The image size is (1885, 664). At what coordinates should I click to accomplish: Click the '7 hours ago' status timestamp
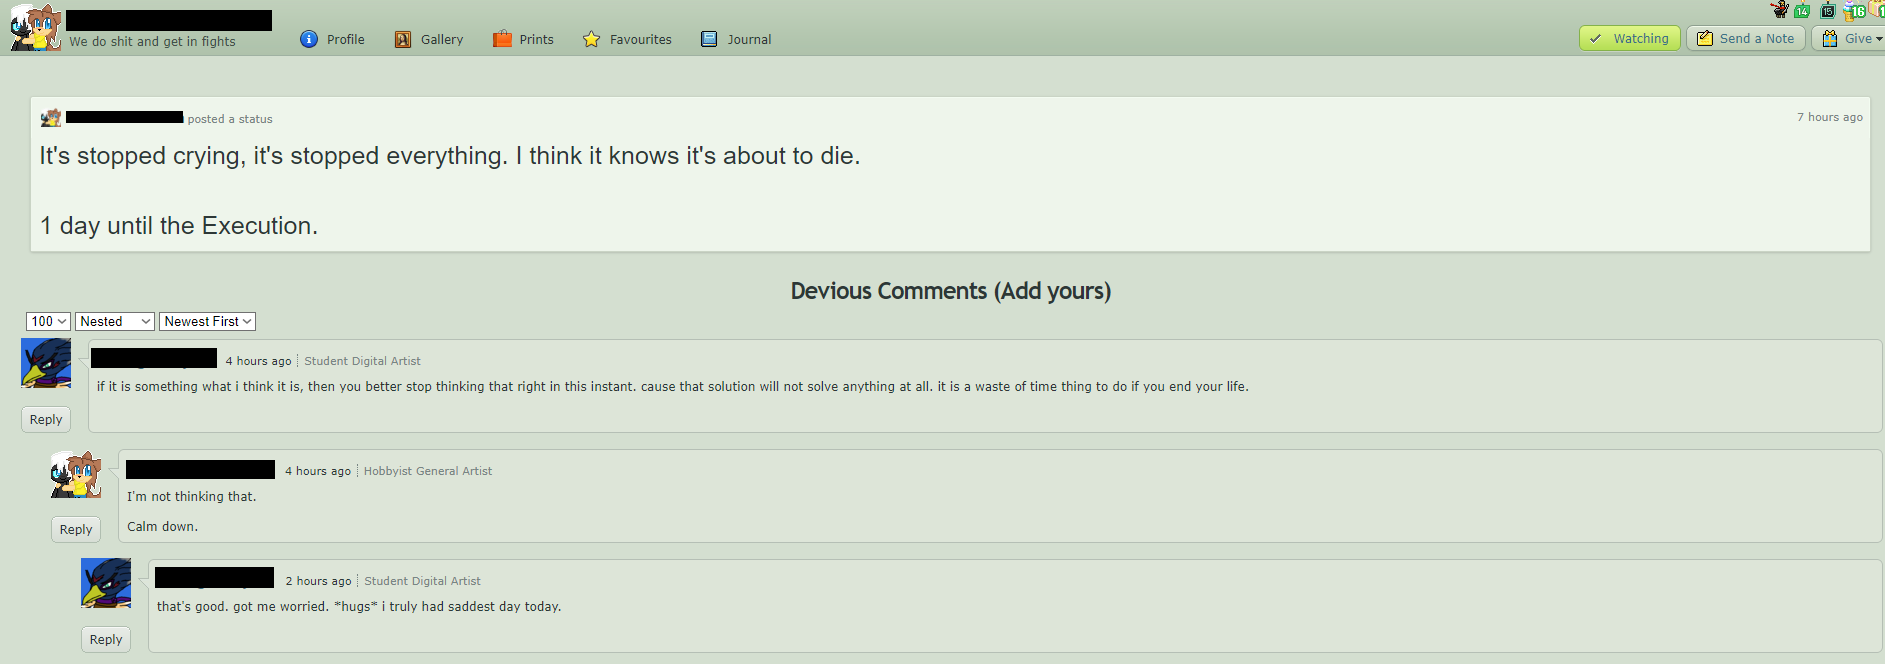[x=1829, y=117]
